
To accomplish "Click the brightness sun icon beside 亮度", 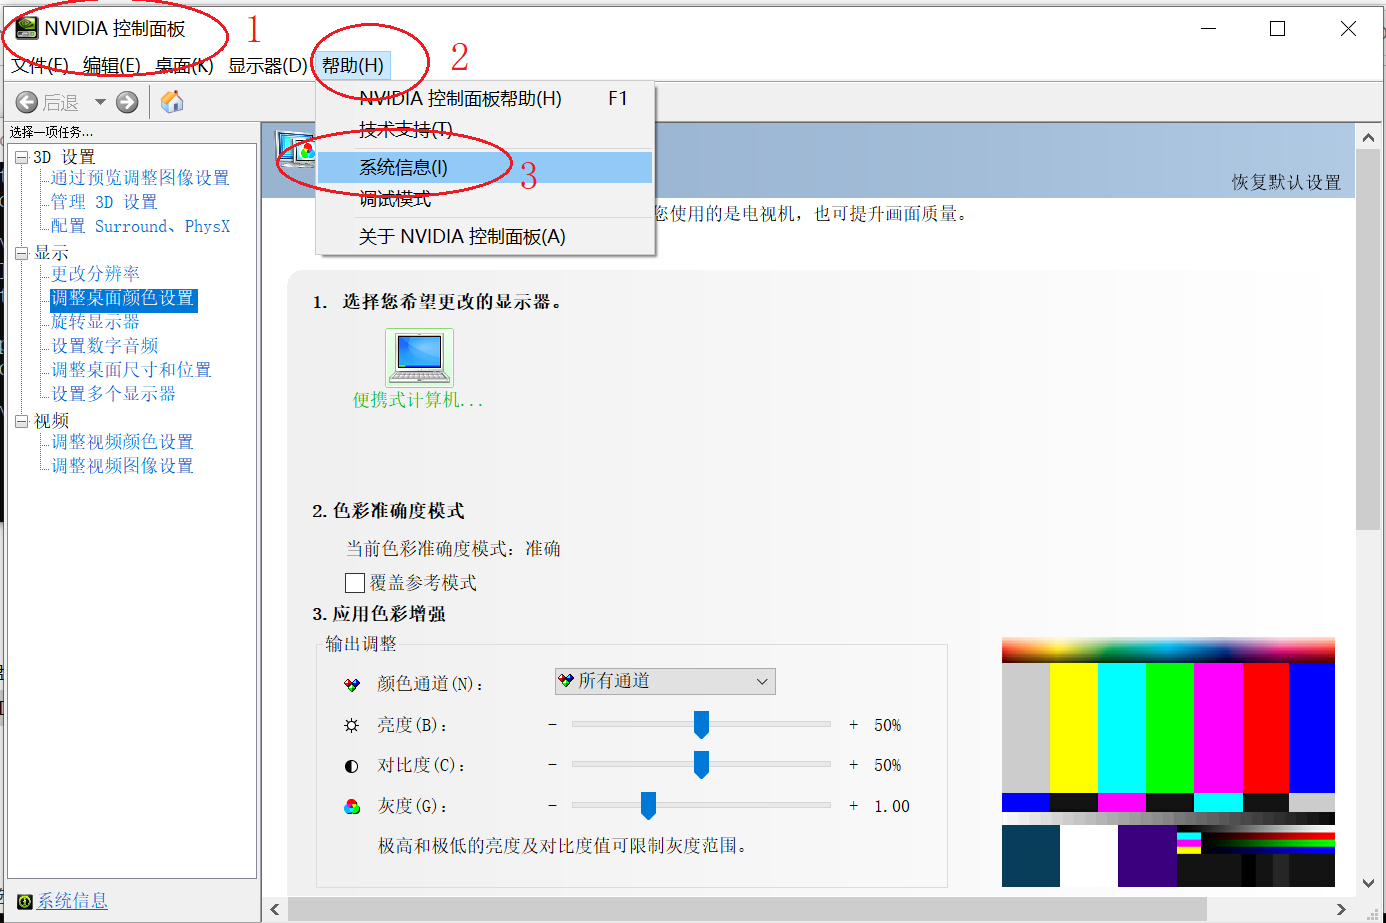I will (x=351, y=724).
